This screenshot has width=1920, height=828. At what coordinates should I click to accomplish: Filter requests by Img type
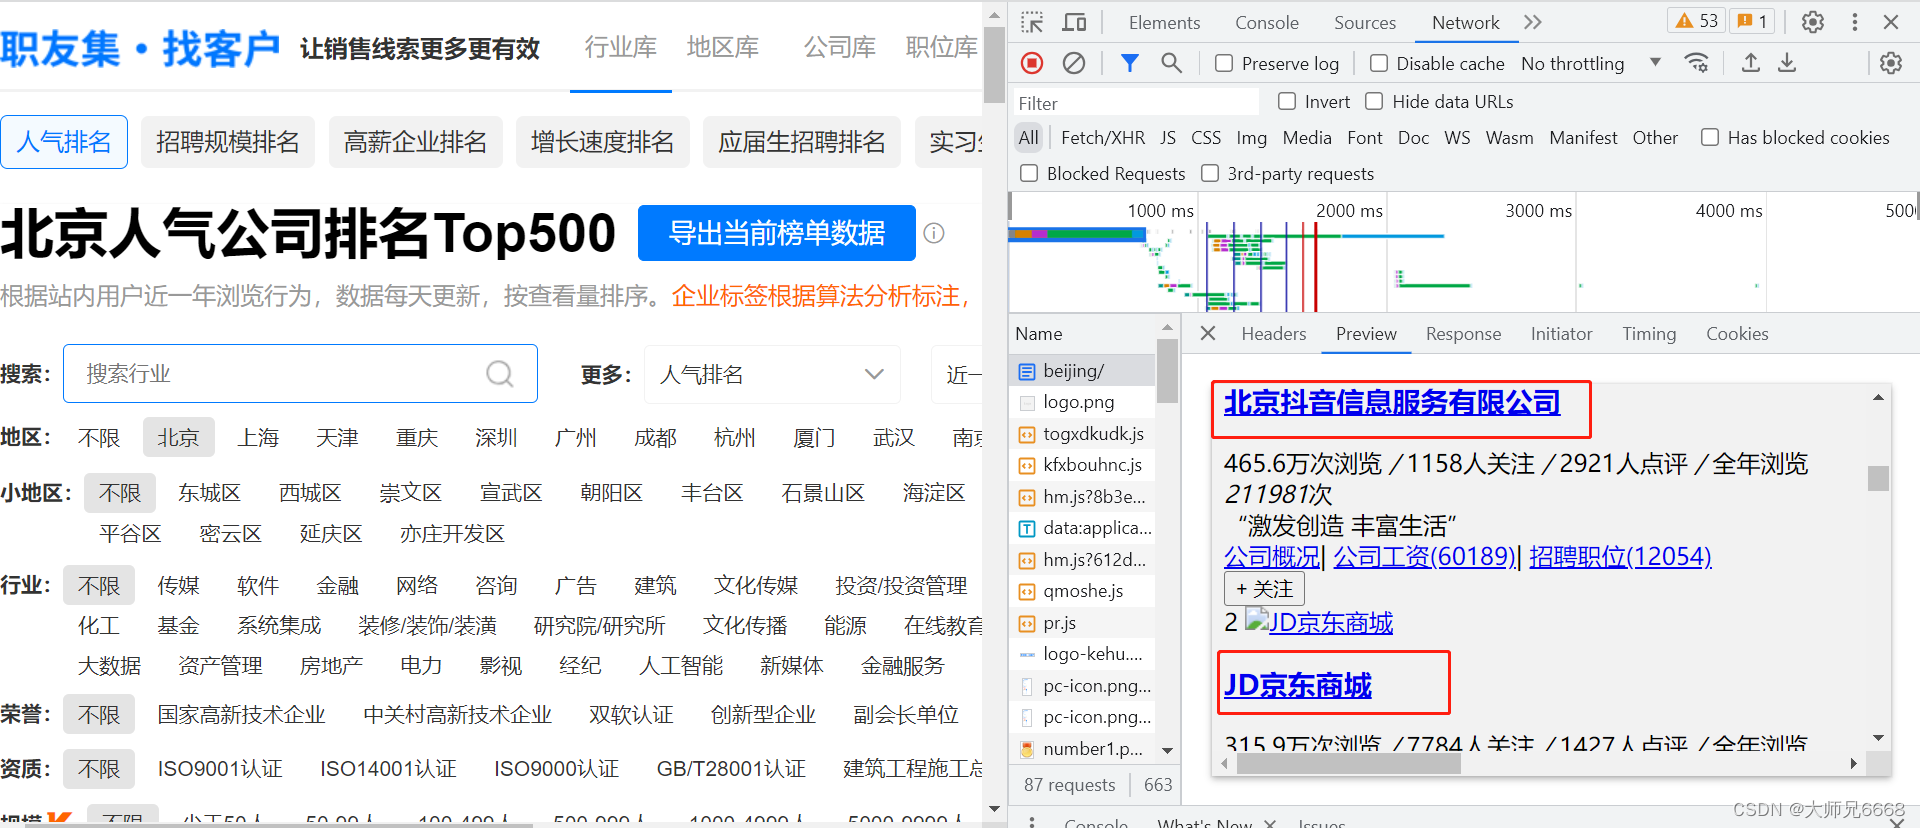point(1251,138)
